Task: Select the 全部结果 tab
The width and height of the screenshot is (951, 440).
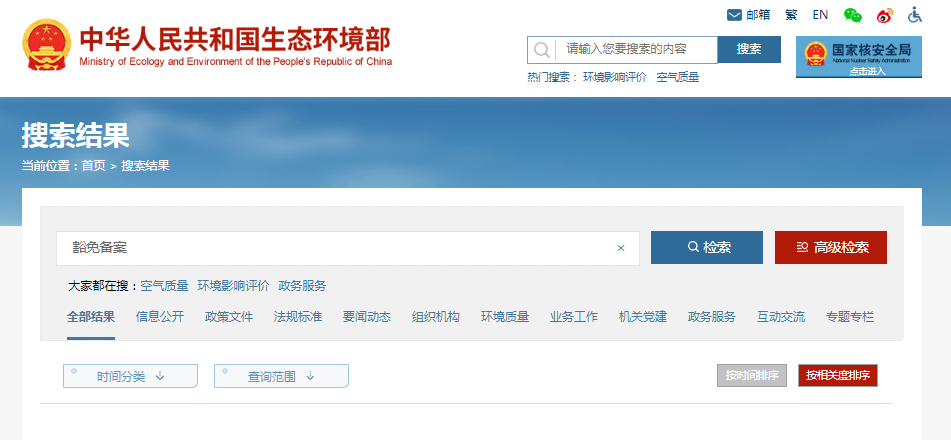Action: 91,317
